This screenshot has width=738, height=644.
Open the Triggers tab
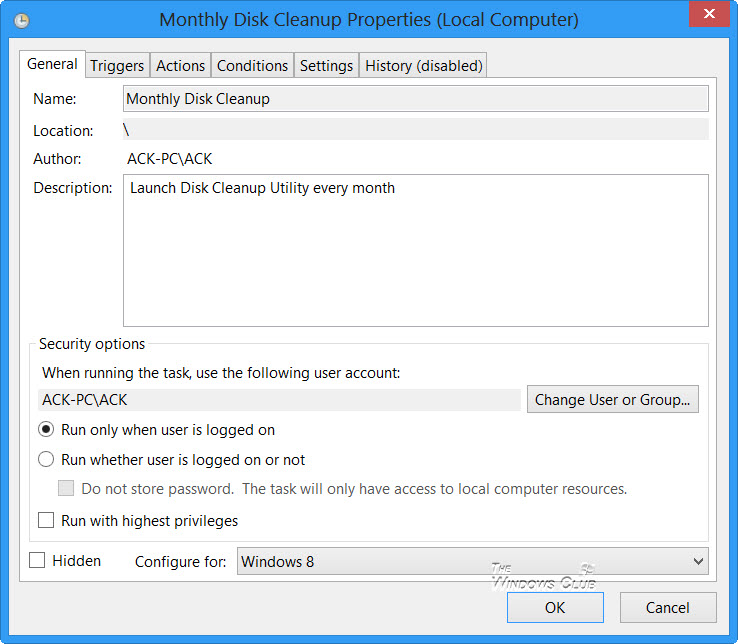coord(117,66)
